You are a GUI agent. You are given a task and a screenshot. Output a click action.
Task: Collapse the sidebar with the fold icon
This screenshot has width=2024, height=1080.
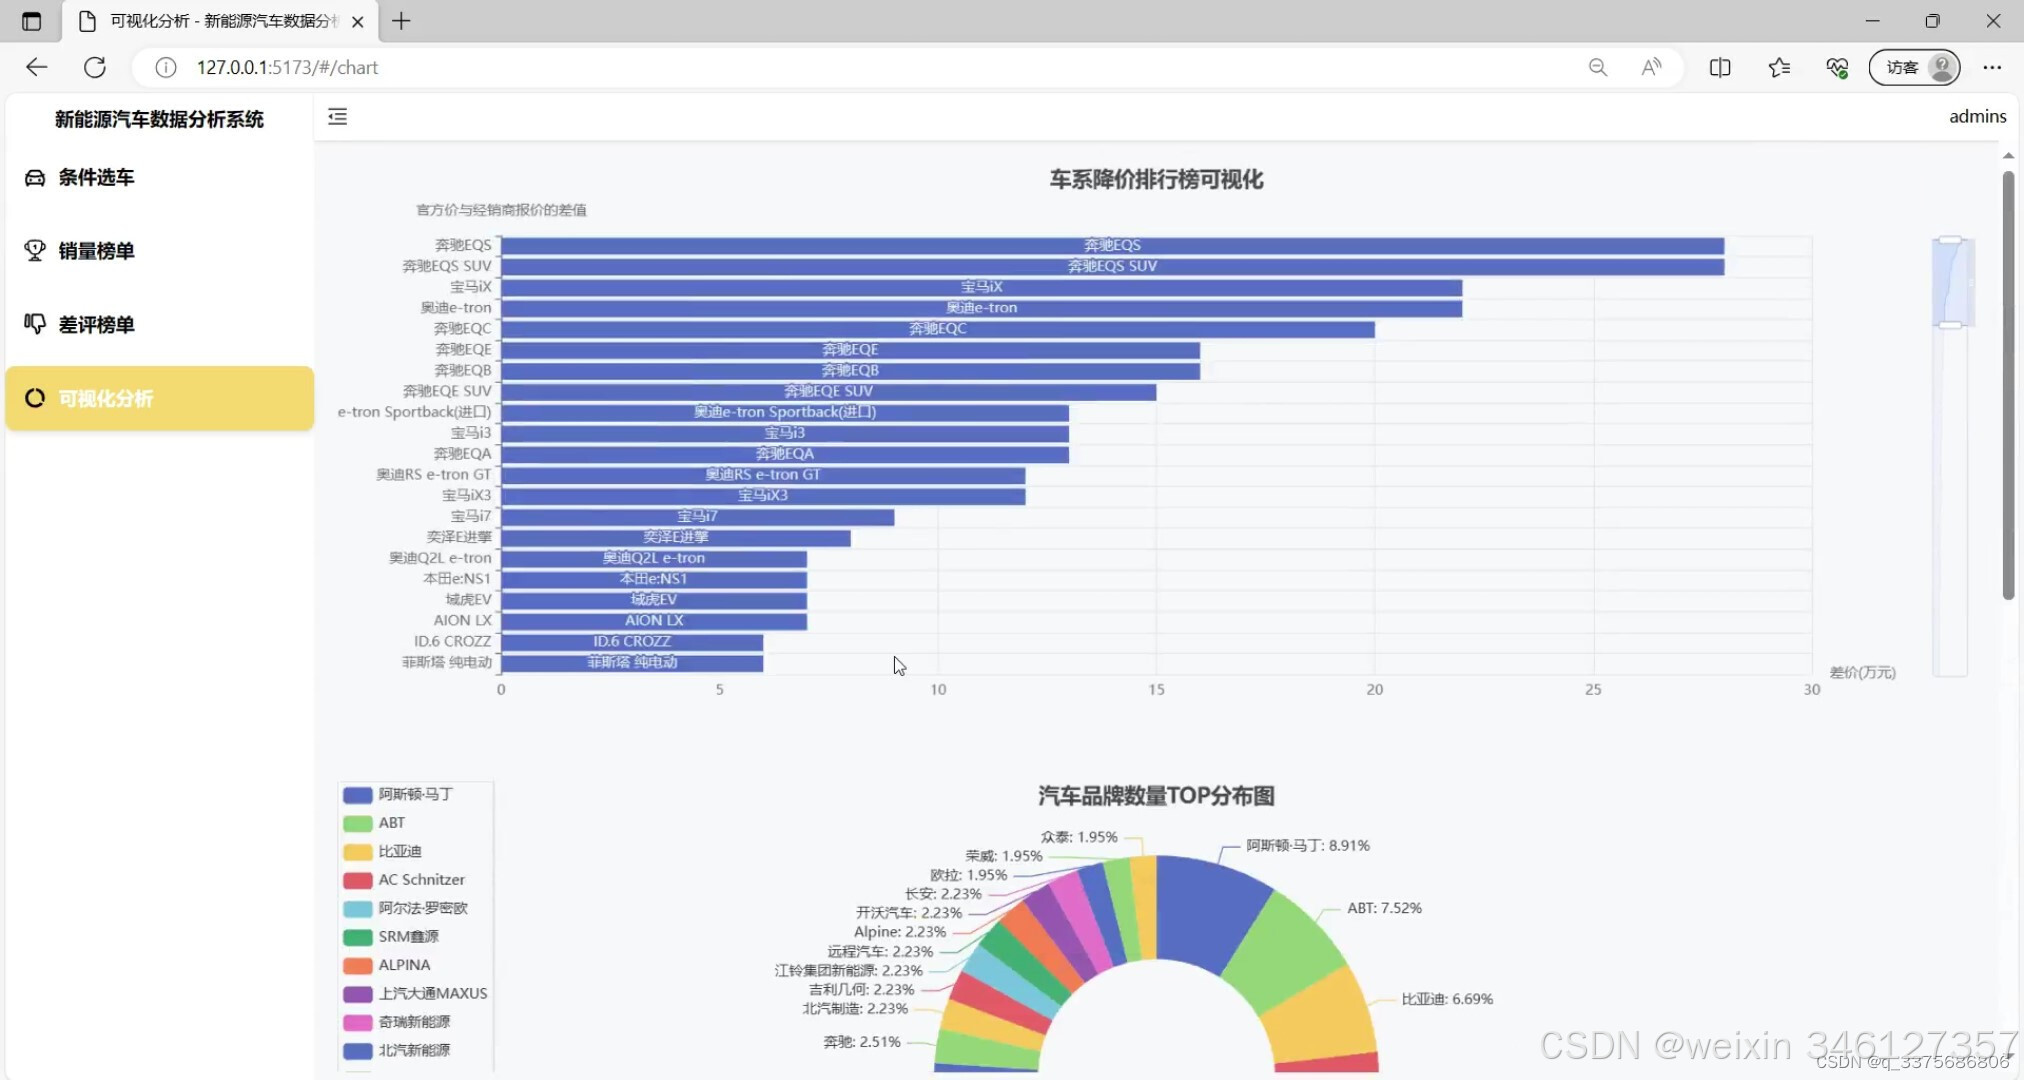click(x=338, y=117)
